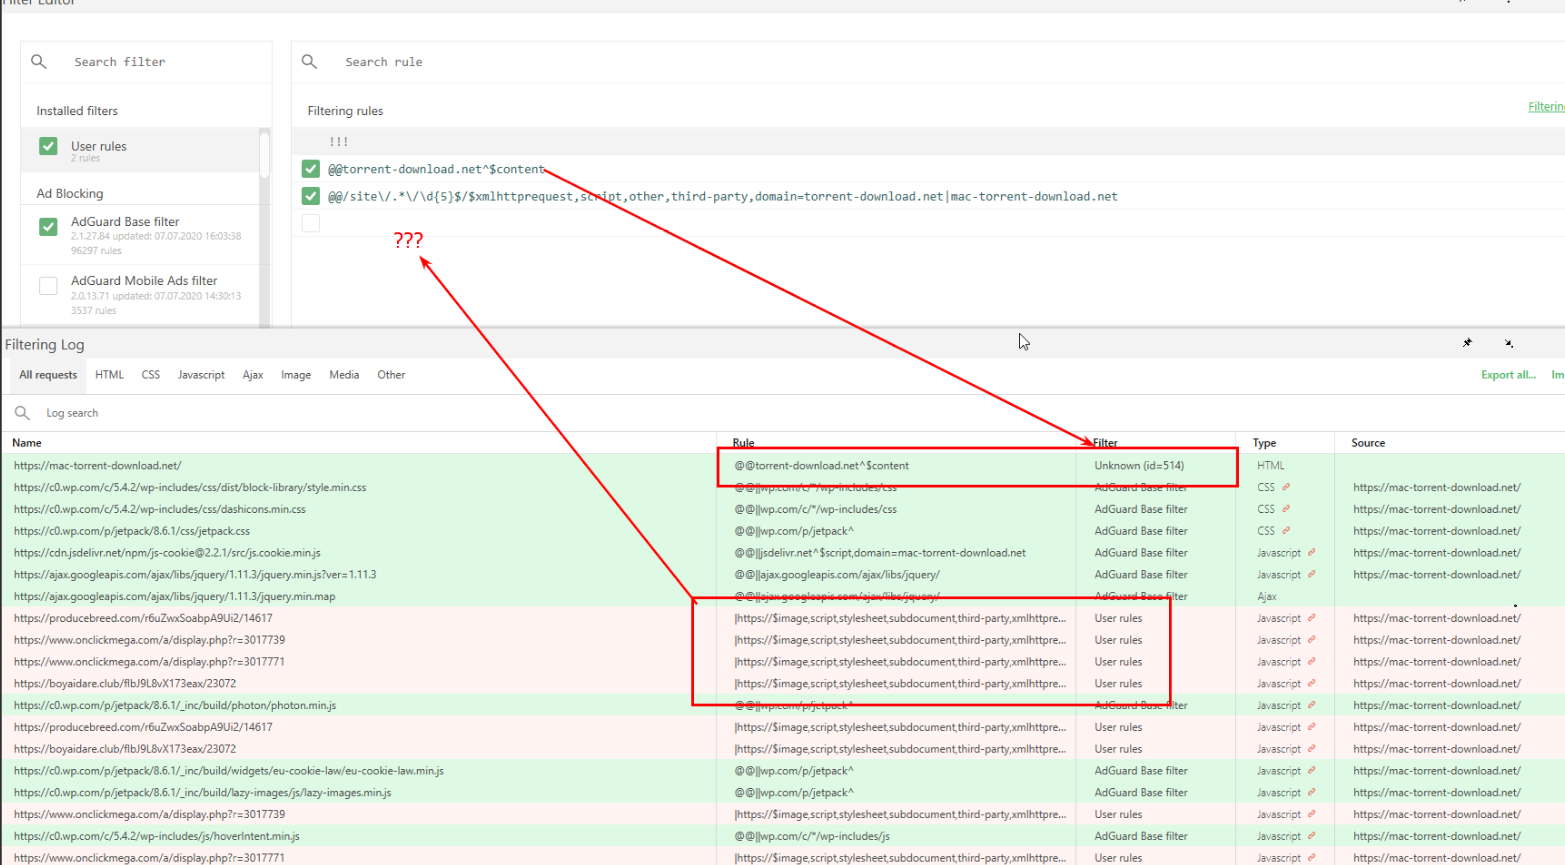Click the Ajax type cell in jquery.min.map row
Screen dimensions: 1565x865
(1267, 596)
